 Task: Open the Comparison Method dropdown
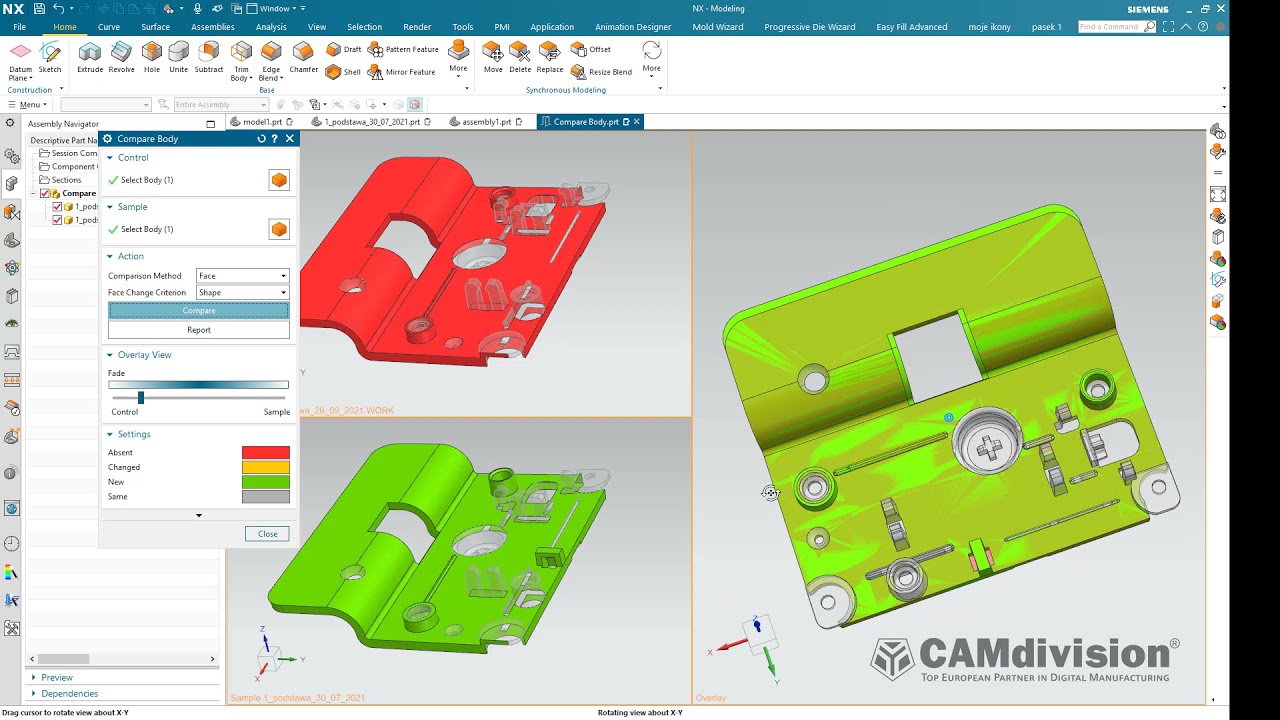tap(243, 276)
